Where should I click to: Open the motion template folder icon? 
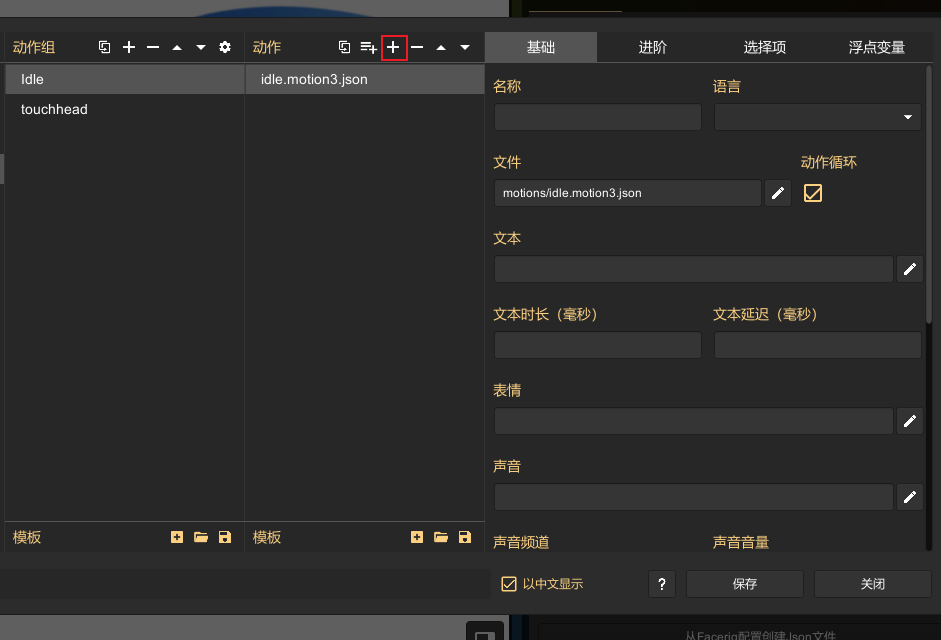pyautogui.click(x=441, y=537)
